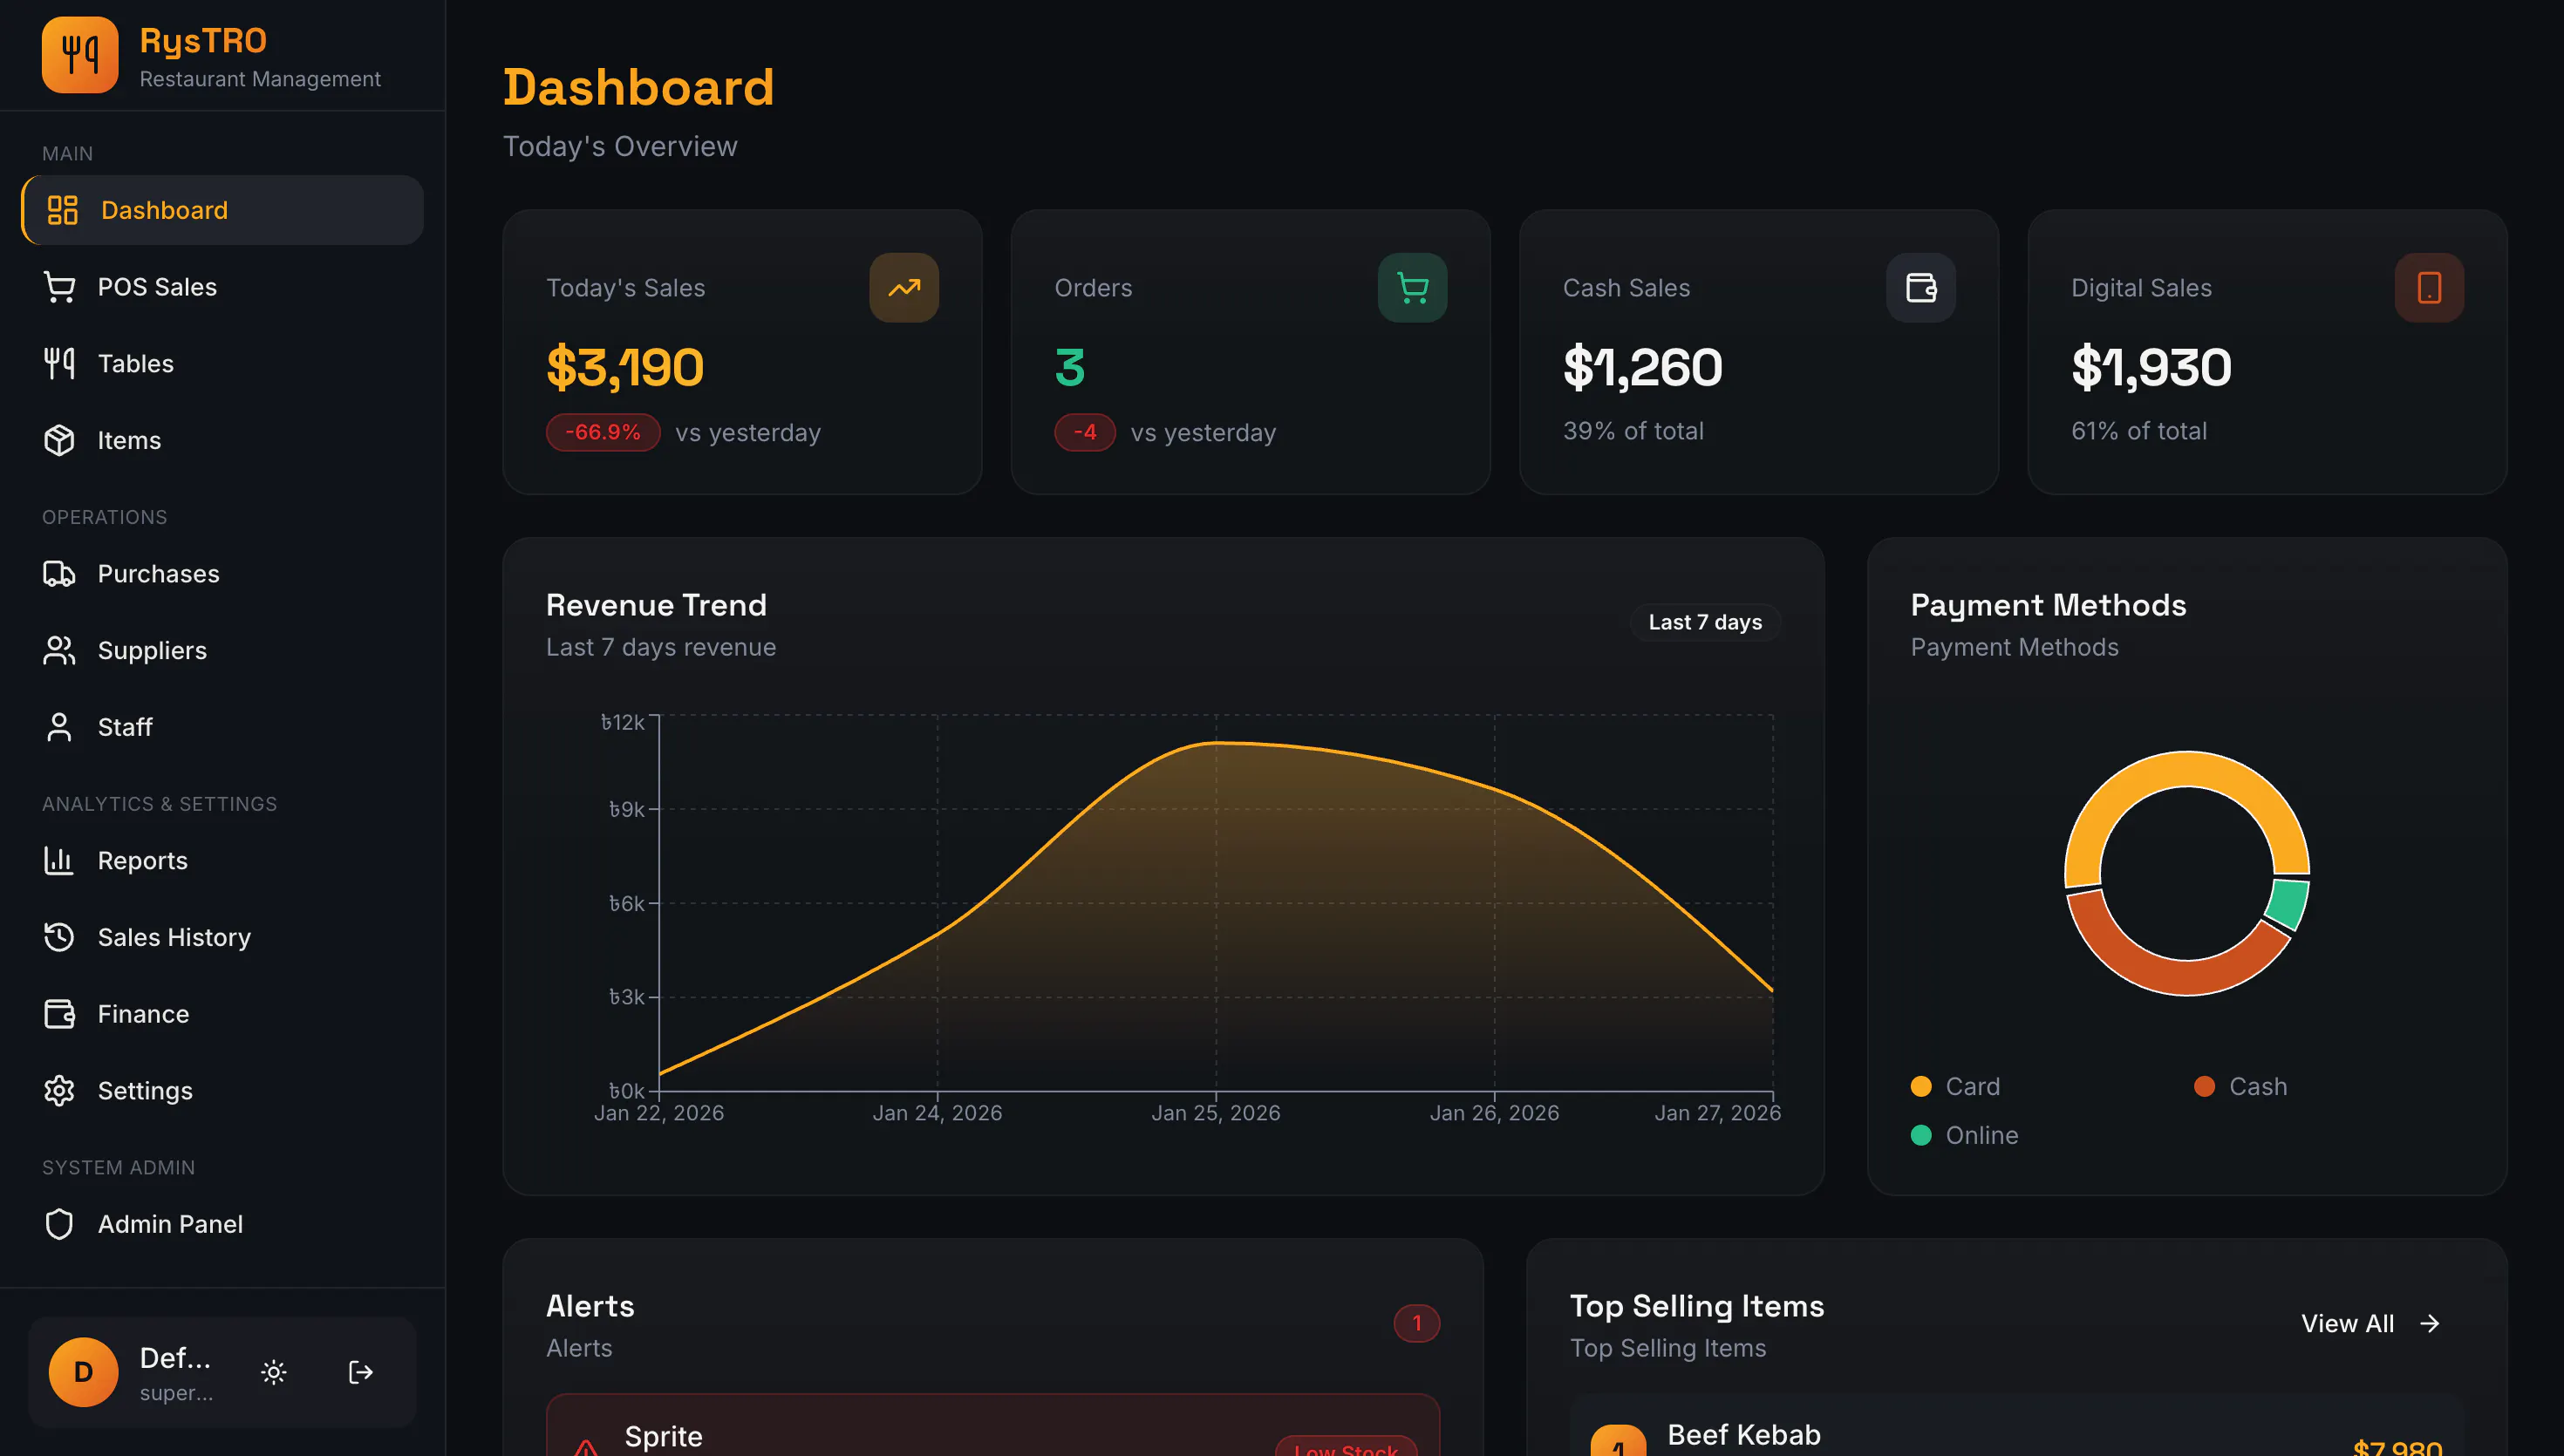
Task: Click the RysTRO fork-and-knife logo icon
Action: (x=80, y=55)
